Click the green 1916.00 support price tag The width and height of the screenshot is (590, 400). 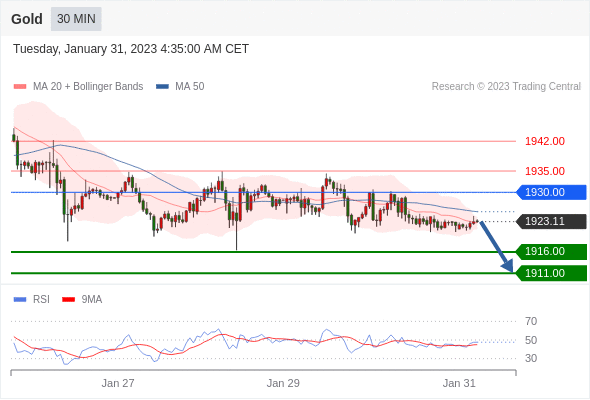click(551, 251)
